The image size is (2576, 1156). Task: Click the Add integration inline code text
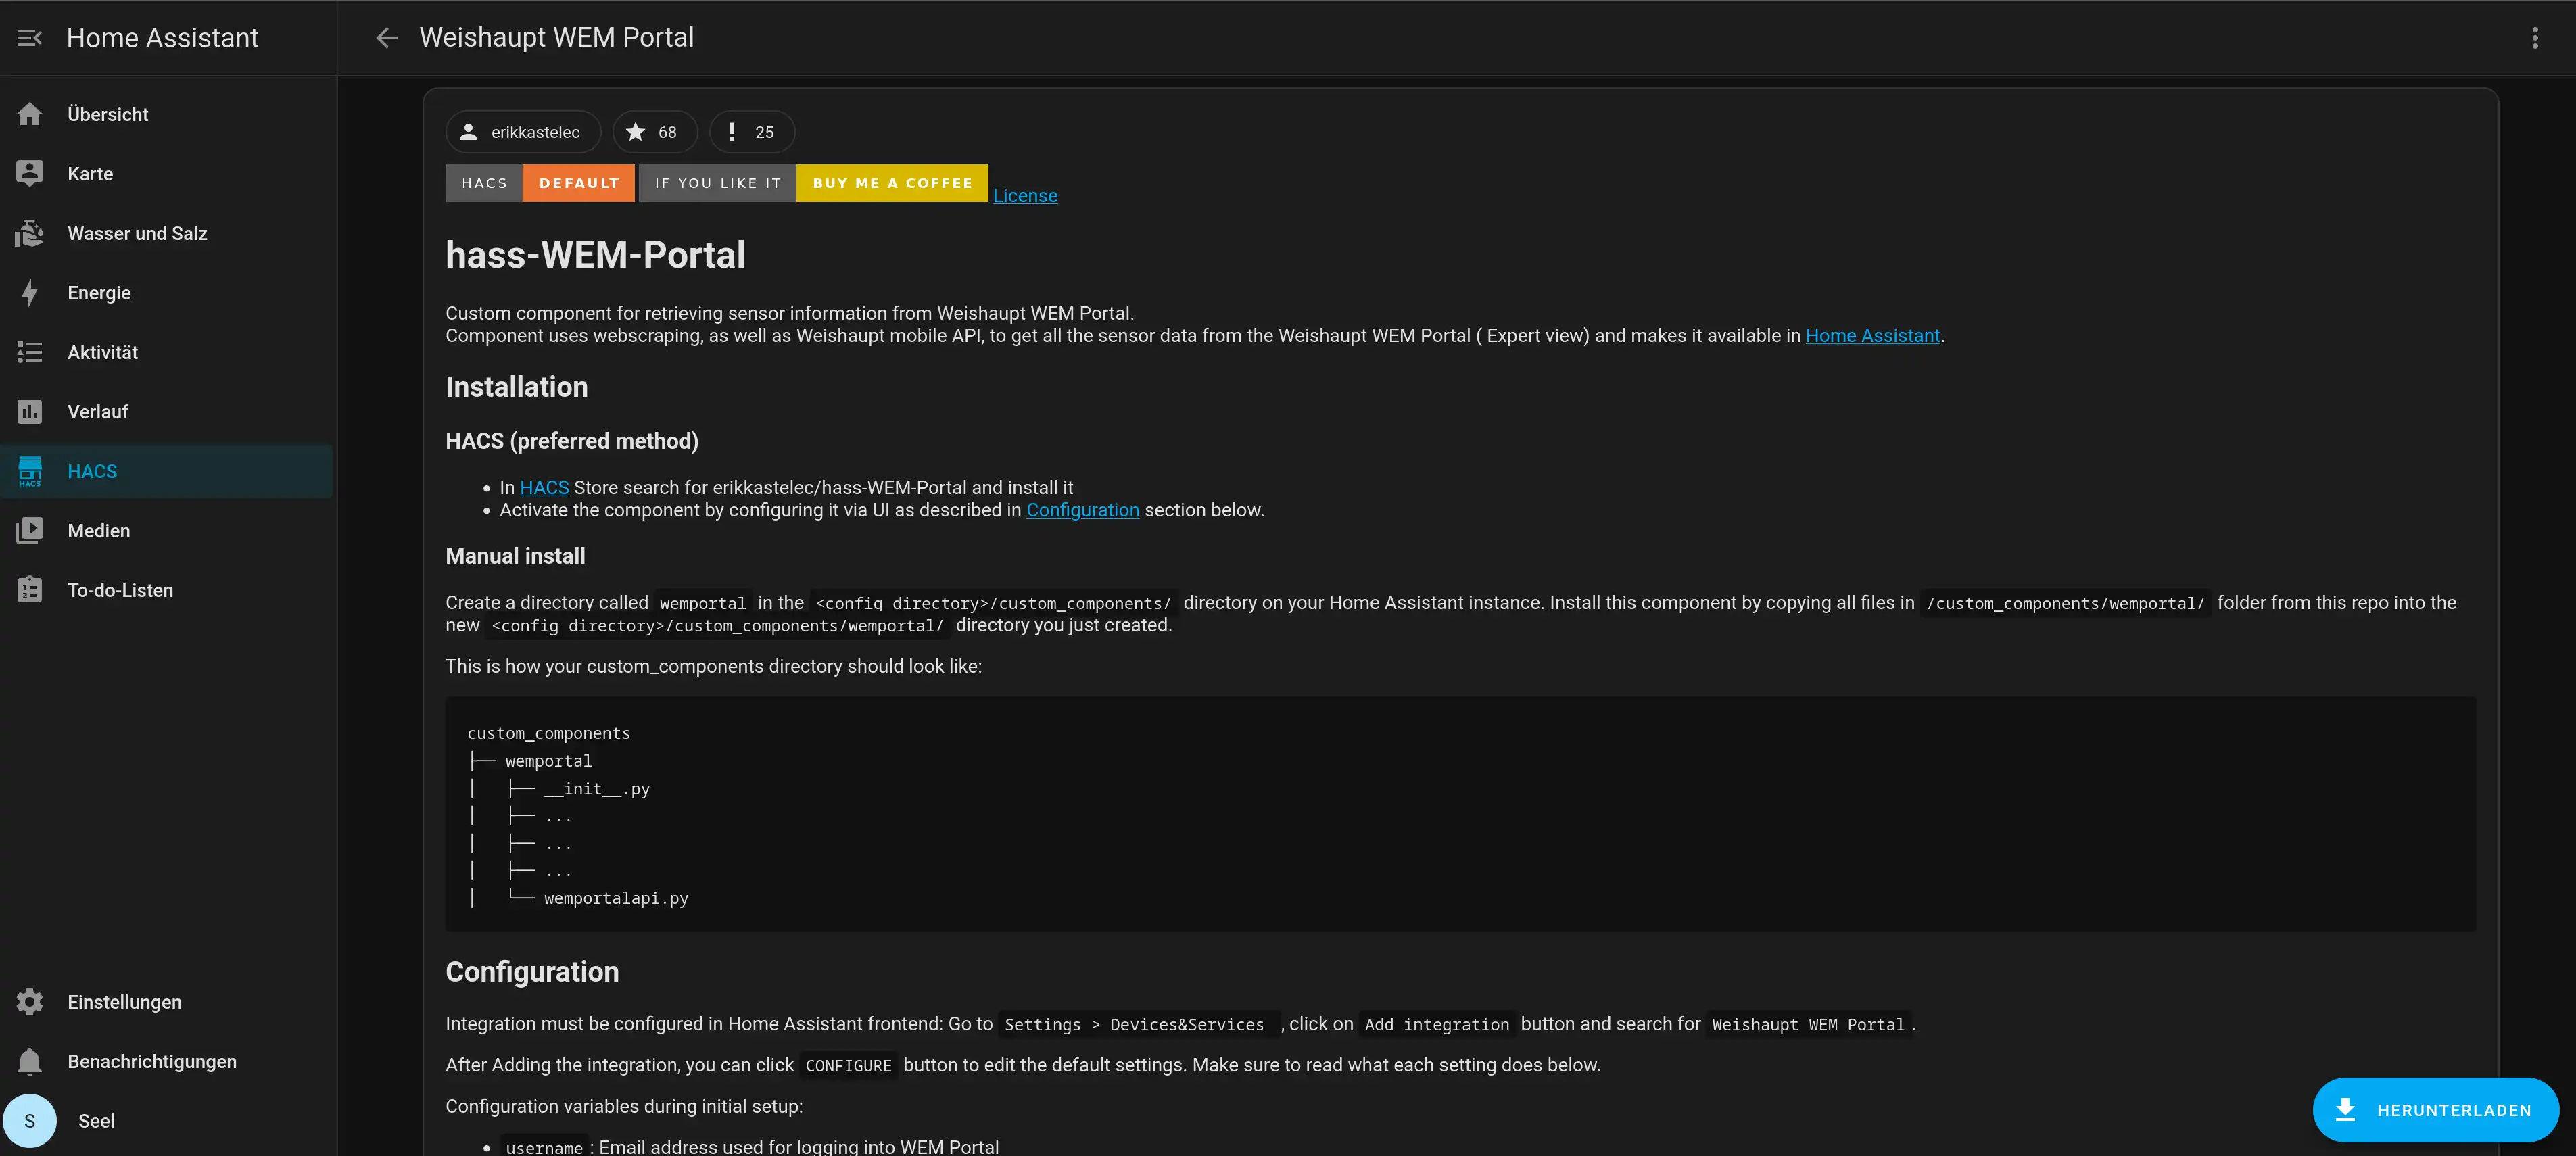pos(1436,1024)
